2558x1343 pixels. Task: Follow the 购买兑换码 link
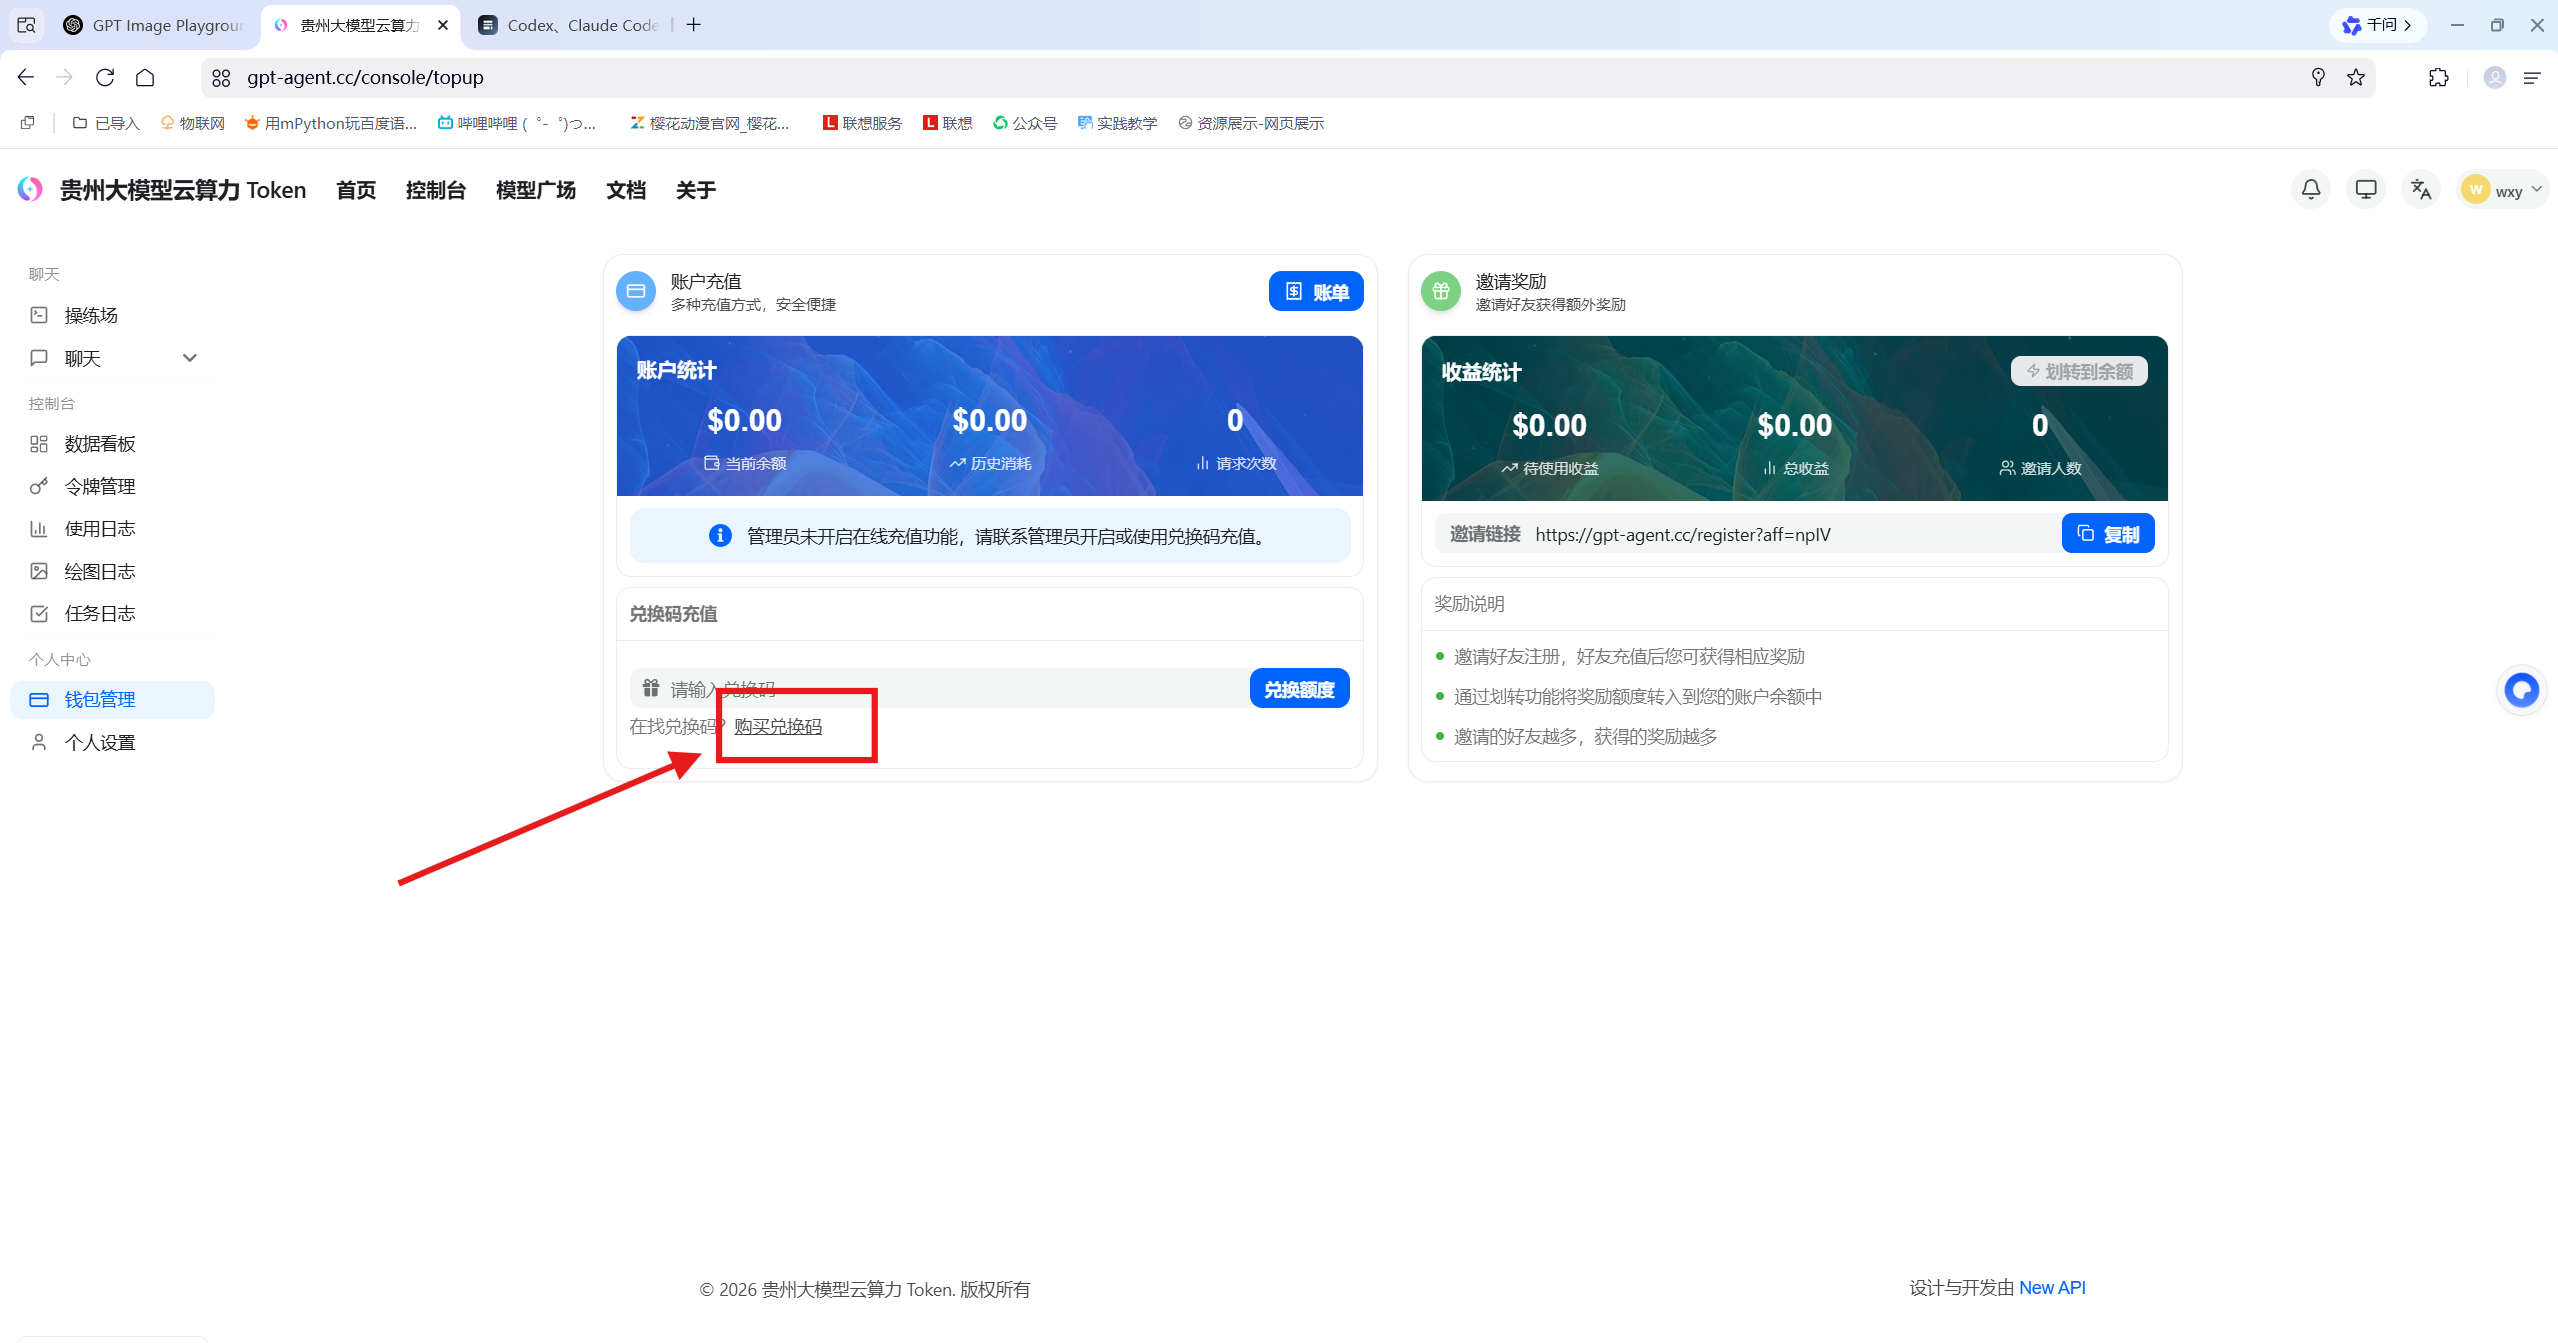778,727
